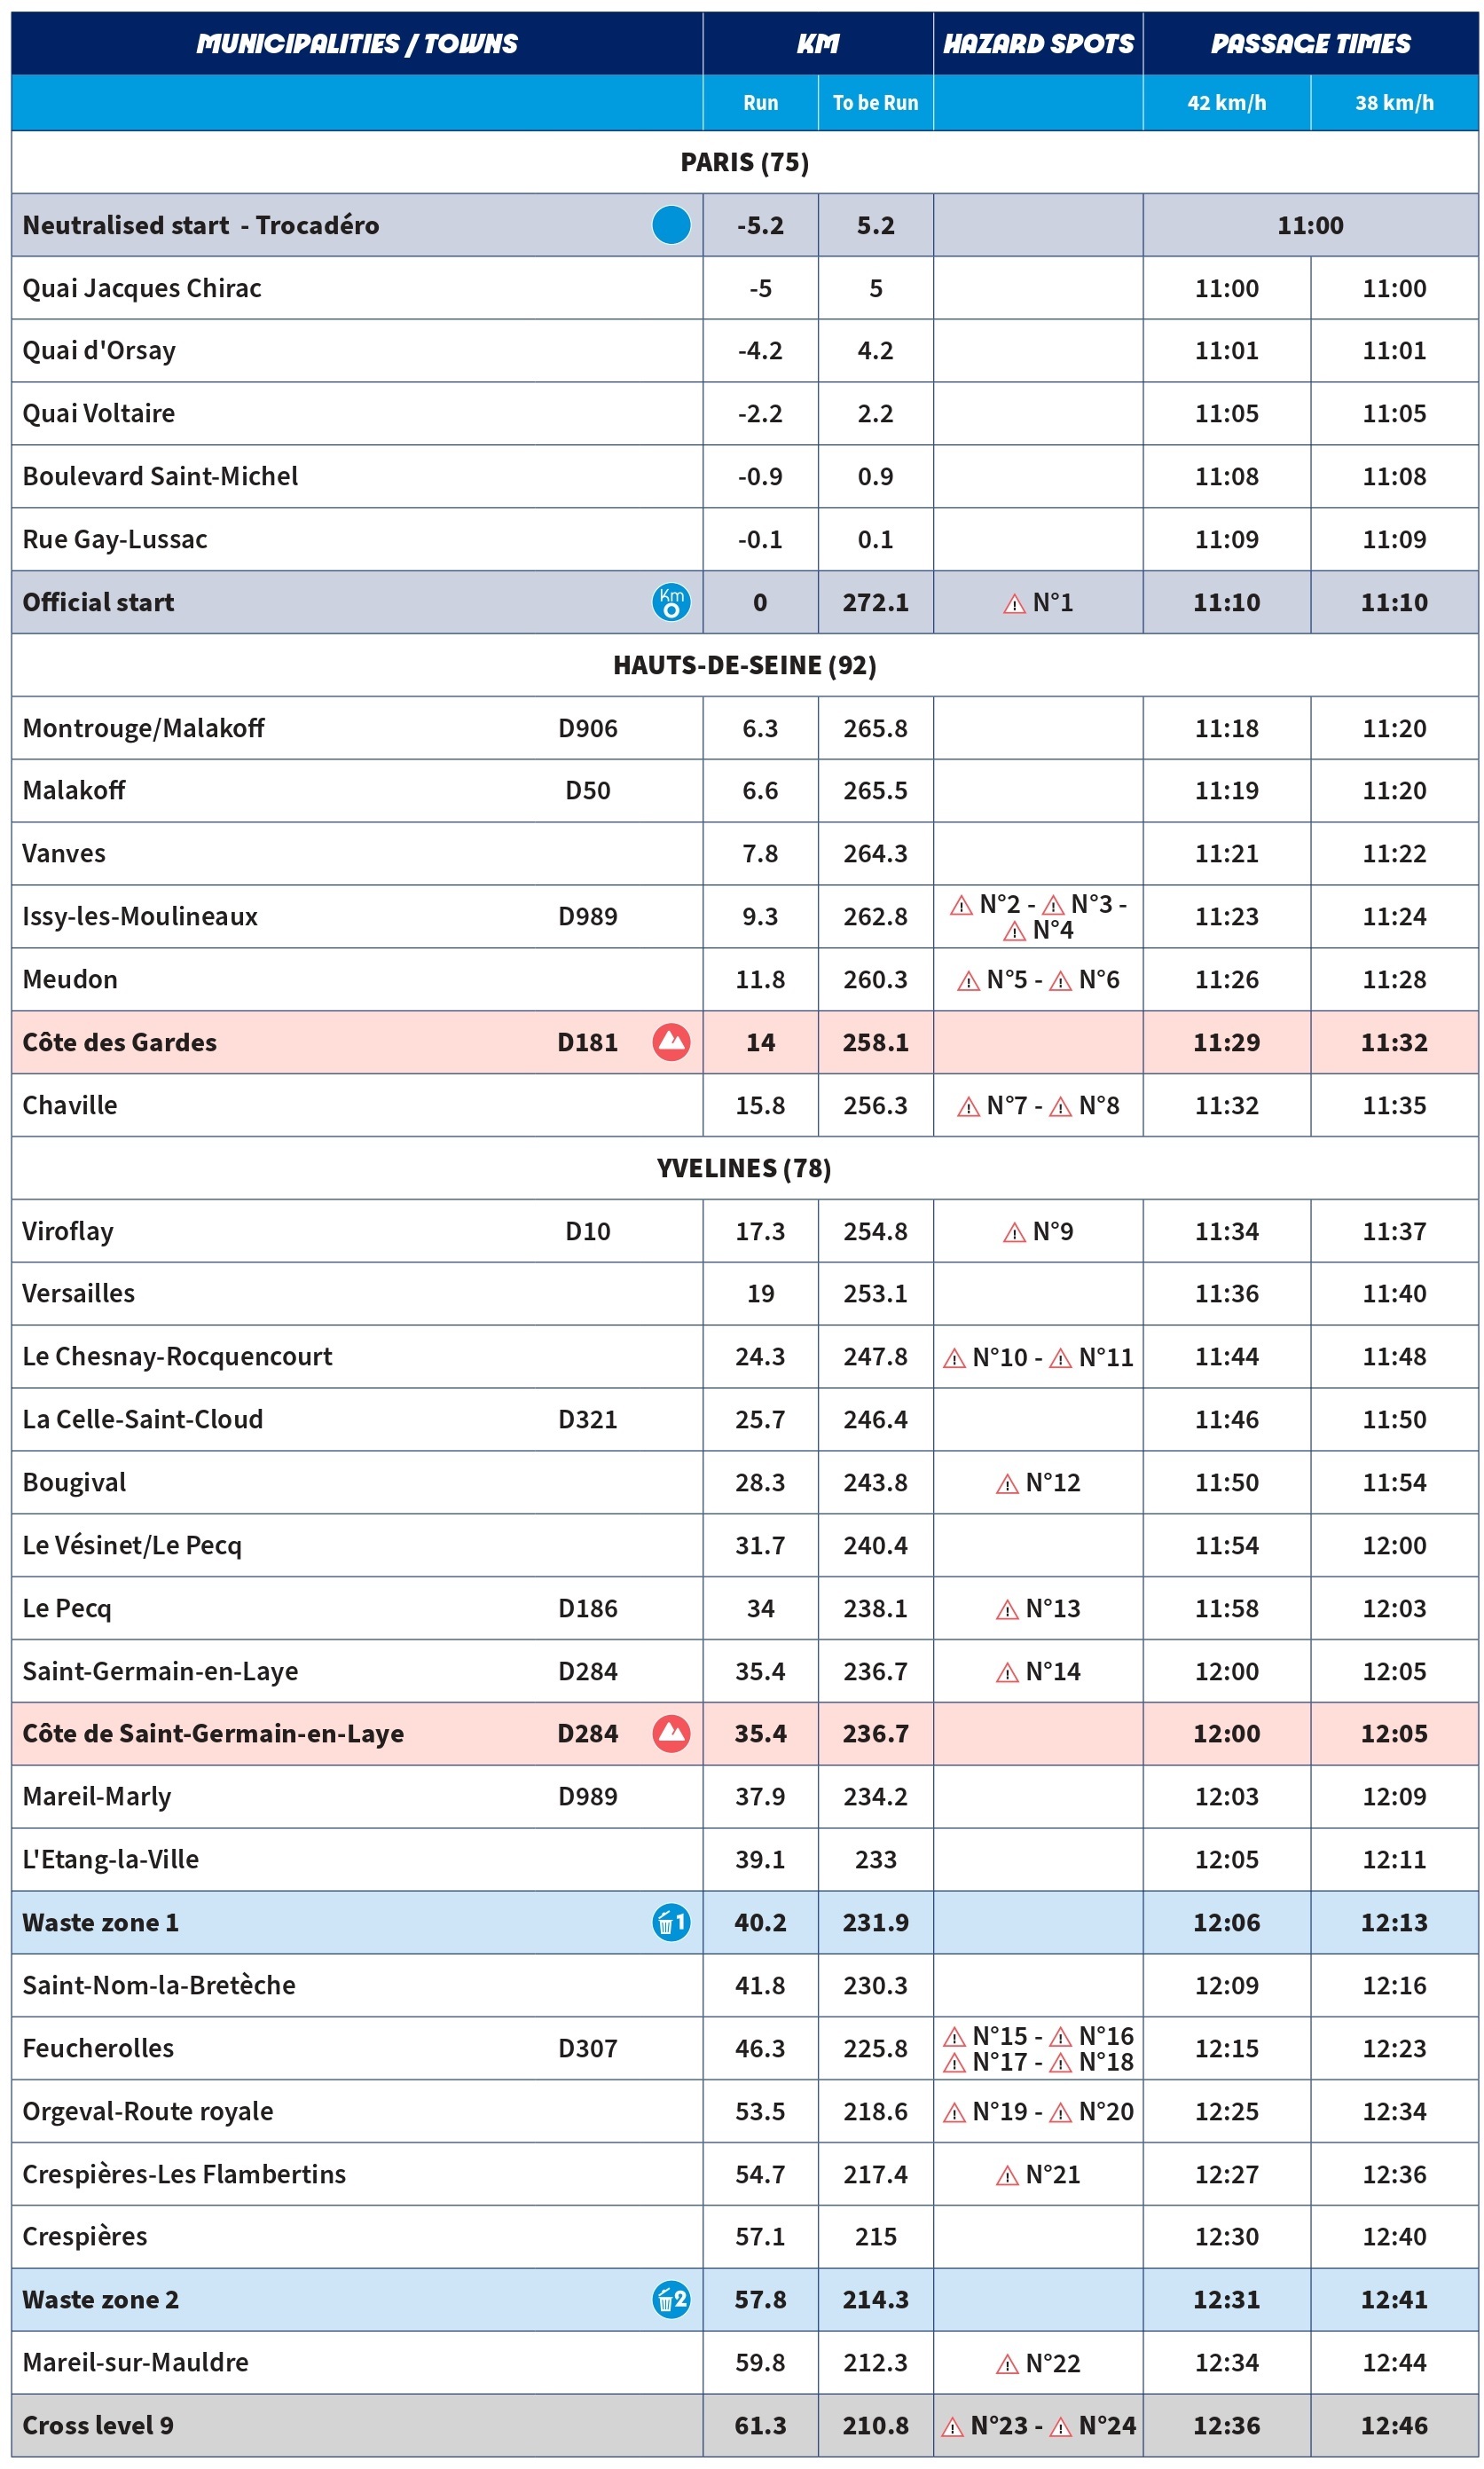Click the Passage Times column header
The width and height of the screenshot is (1484, 2469).
click(x=1310, y=44)
